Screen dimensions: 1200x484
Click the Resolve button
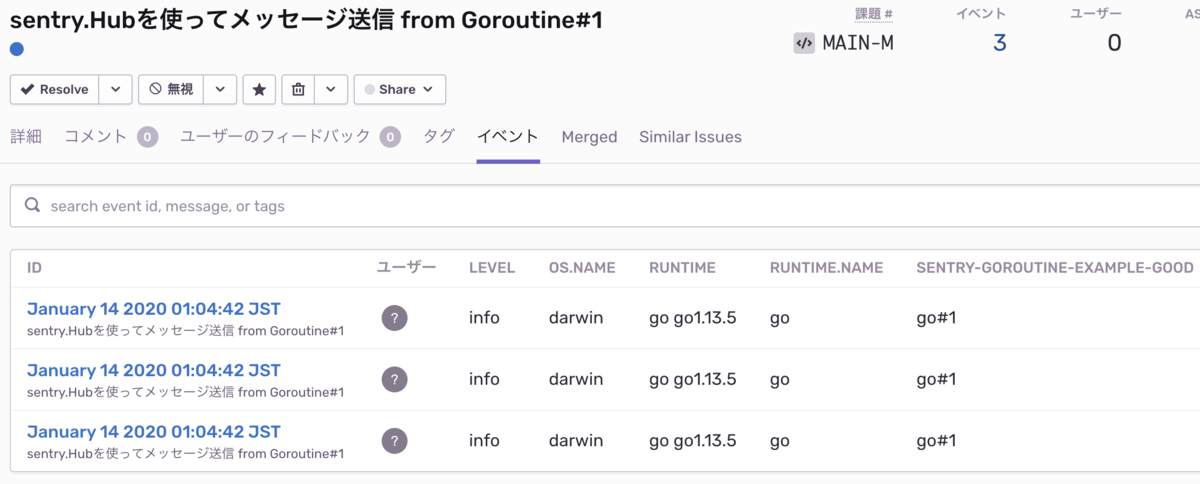coord(54,89)
